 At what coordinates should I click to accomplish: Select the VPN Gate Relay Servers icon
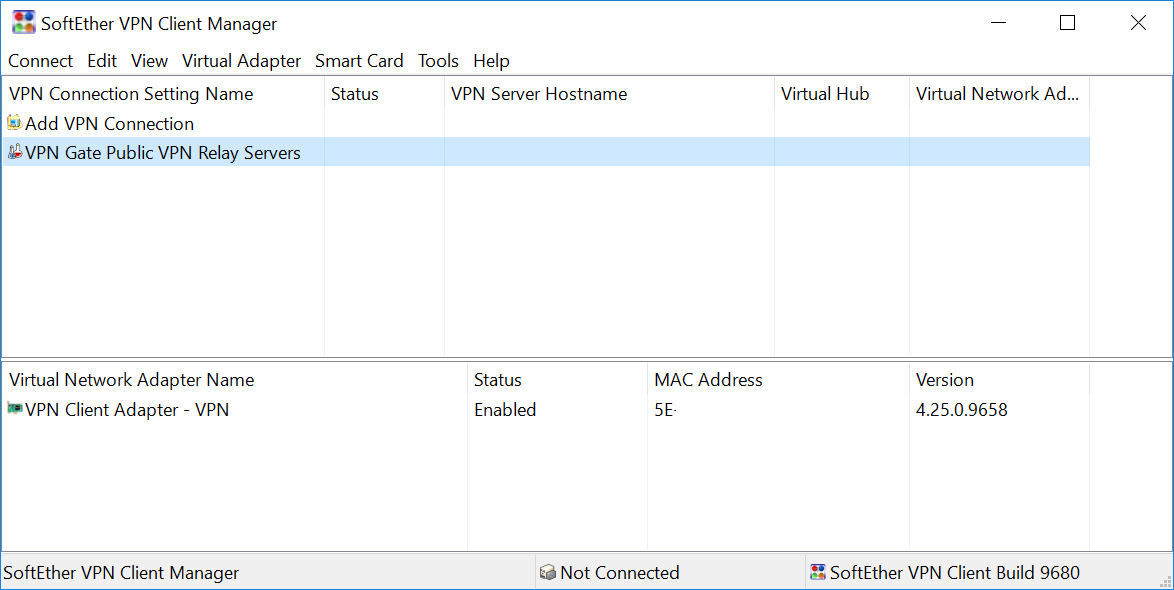coord(14,153)
